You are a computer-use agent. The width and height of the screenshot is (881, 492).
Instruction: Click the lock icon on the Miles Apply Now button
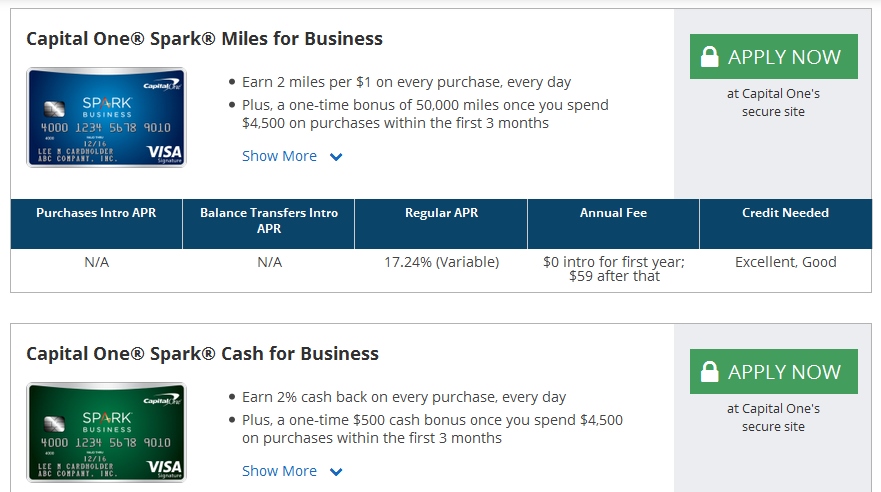(x=710, y=57)
